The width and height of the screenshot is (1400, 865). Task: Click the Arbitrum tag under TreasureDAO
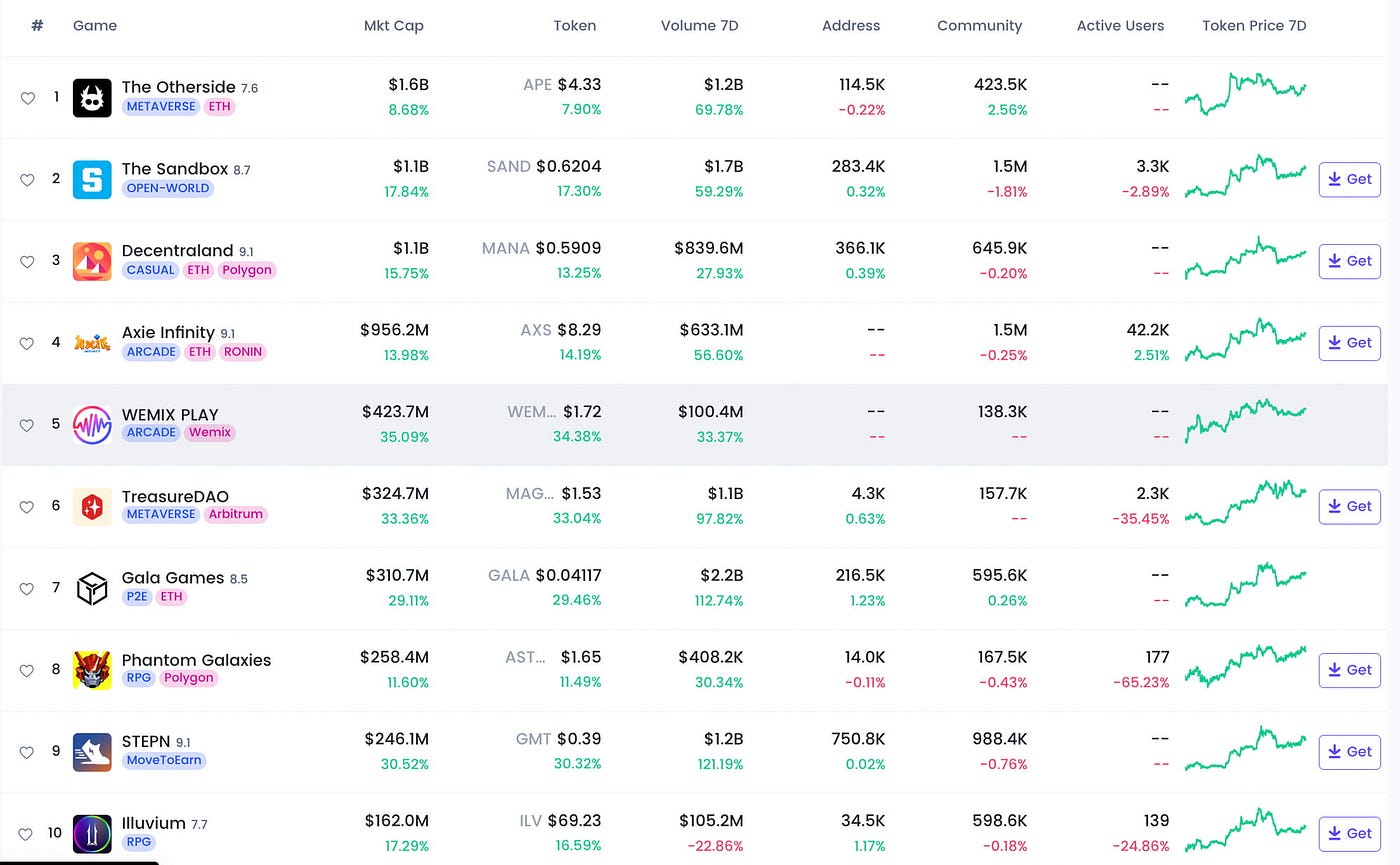(235, 515)
